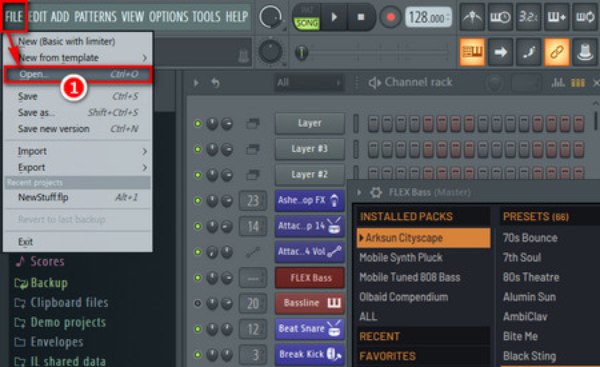
Task: Open the ADD menu
Action: point(60,16)
